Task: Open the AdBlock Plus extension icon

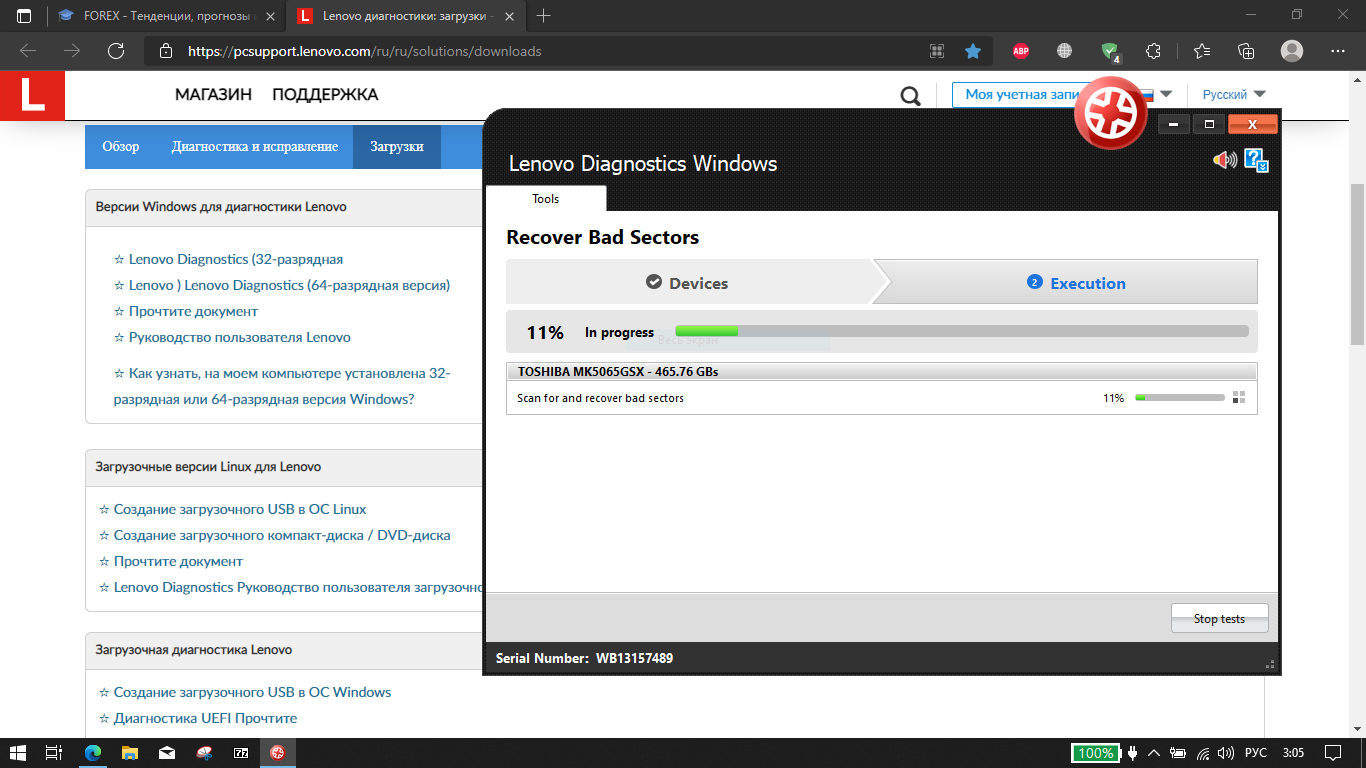Action: (1020, 51)
